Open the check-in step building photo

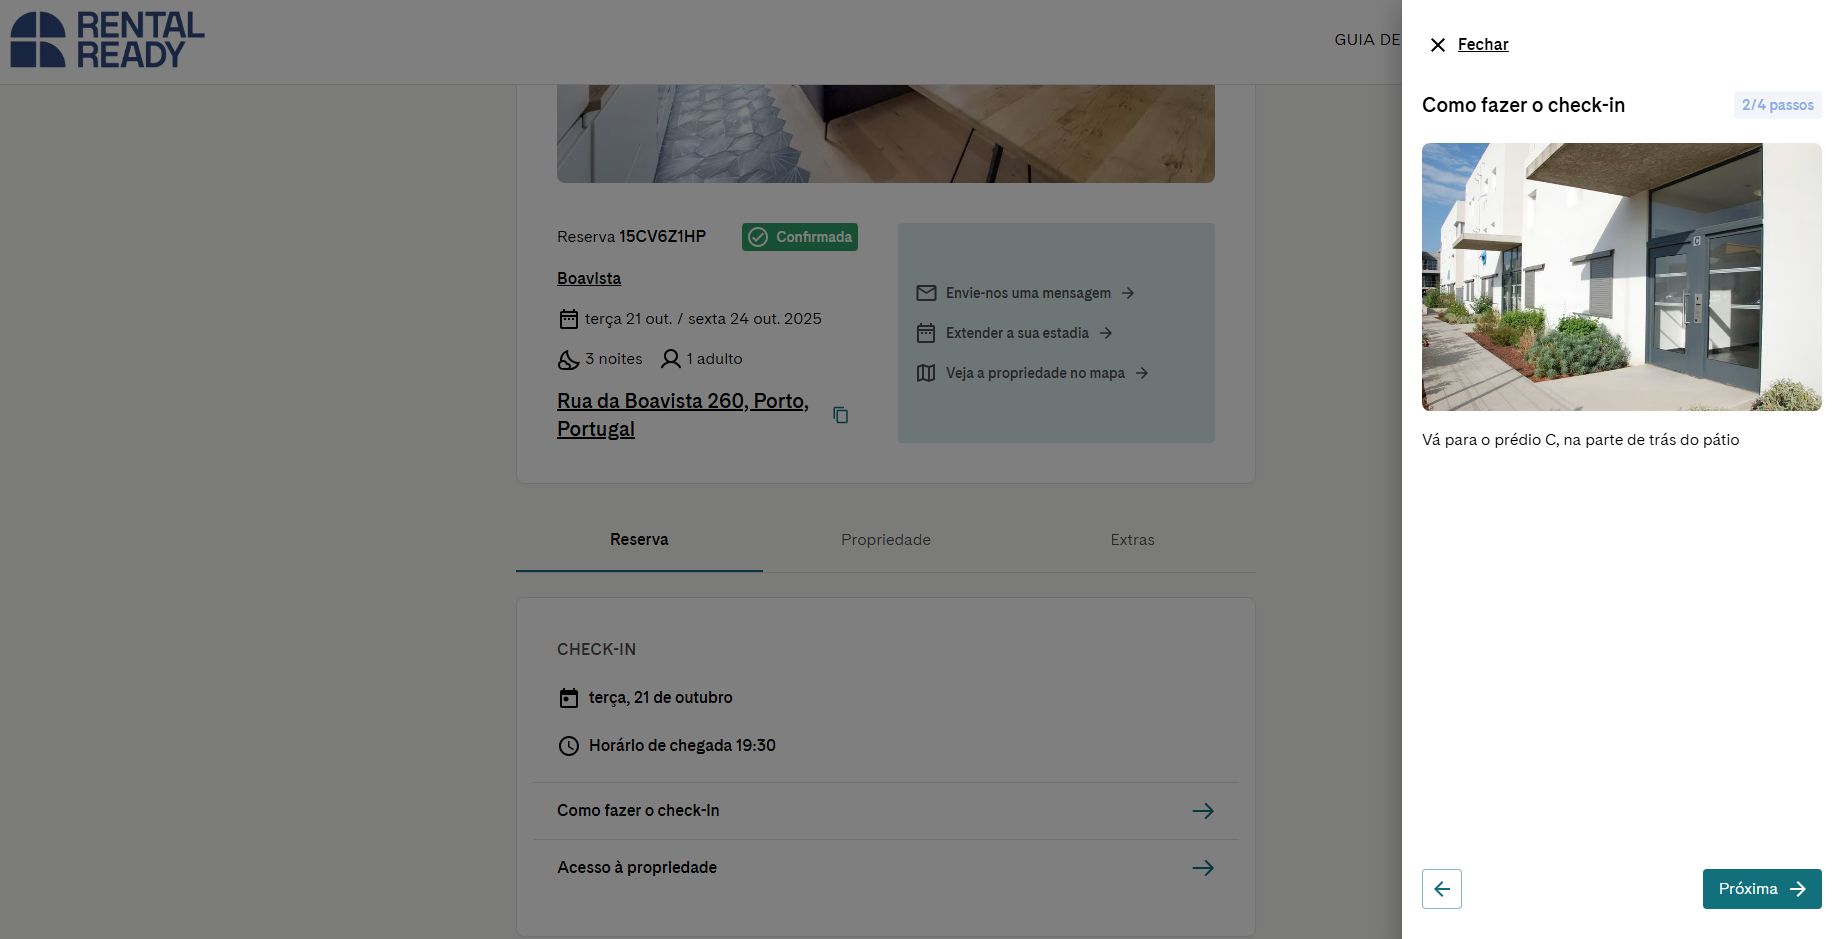pos(1622,277)
